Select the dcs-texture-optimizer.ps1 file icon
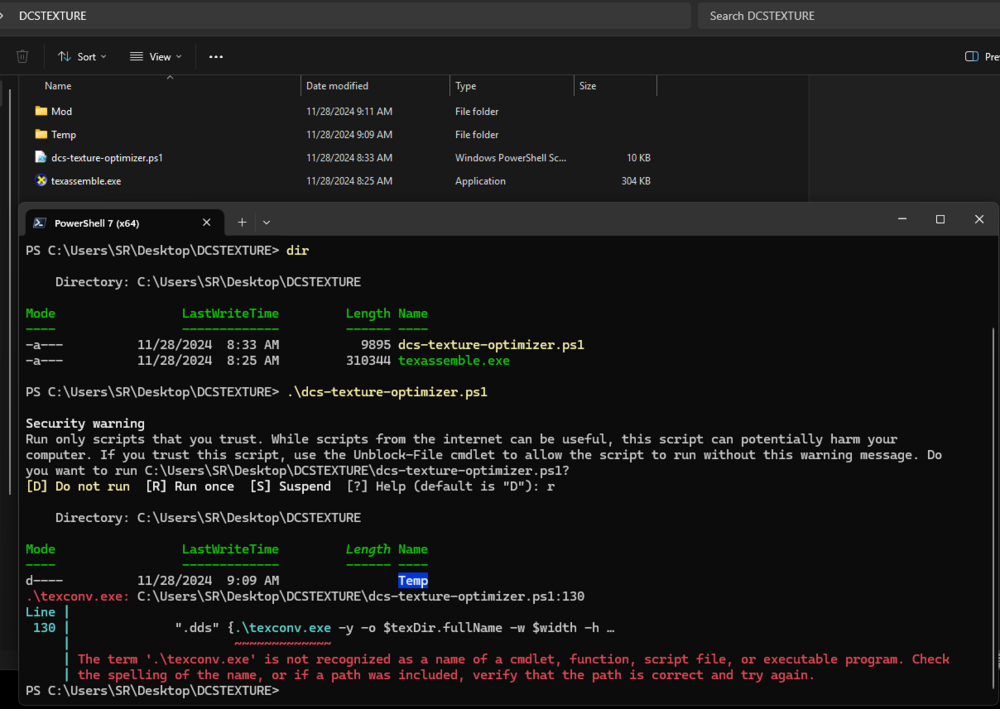 pyautogui.click(x=41, y=157)
